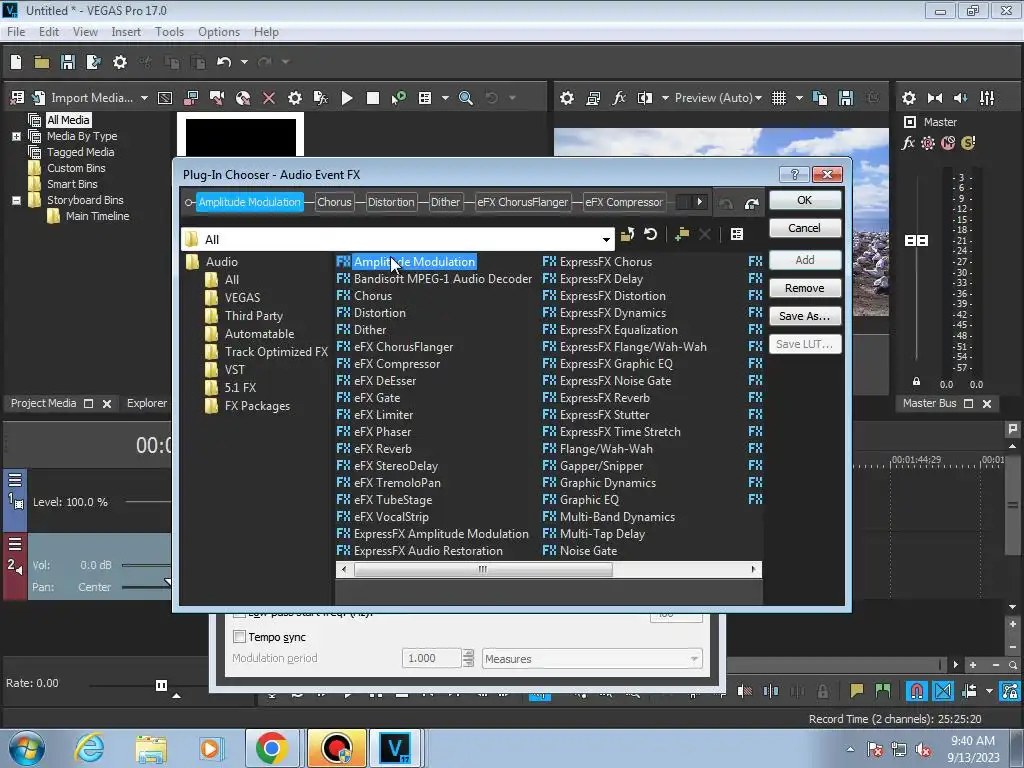
Task: Open undo history dropdown arrow
Action: pyautogui.click(x=244, y=62)
